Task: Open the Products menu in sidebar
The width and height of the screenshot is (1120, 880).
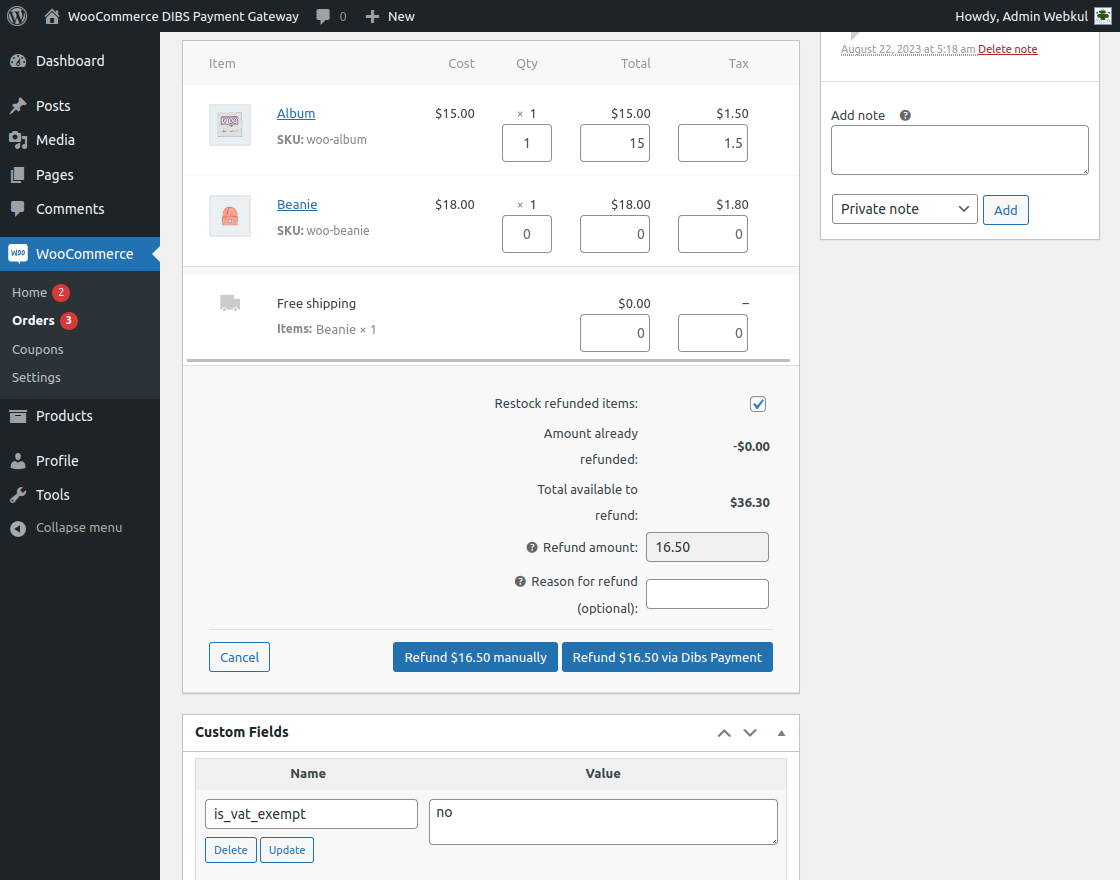Action: click(x=64, y=416)
